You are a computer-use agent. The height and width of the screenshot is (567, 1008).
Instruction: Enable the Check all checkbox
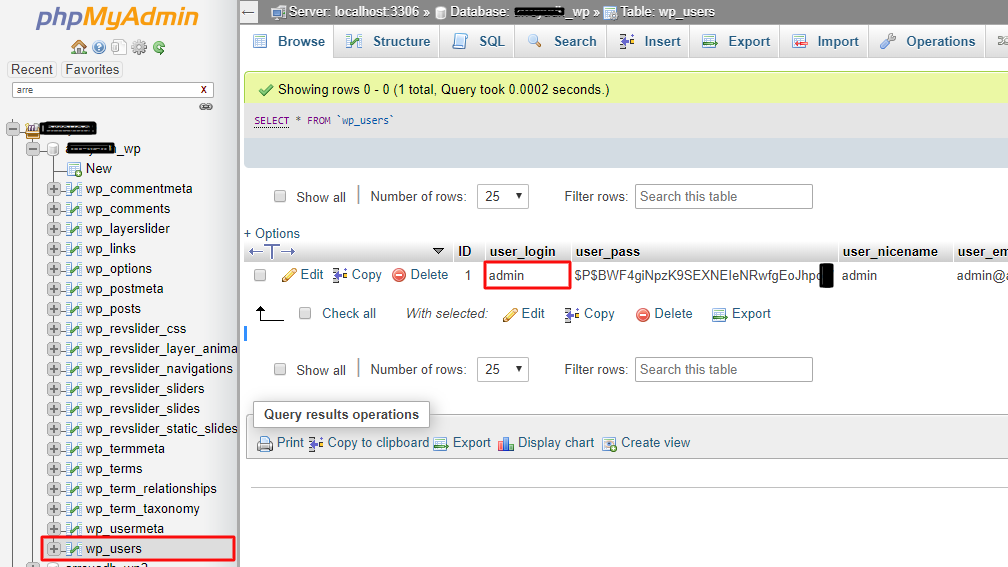[306, 314]
